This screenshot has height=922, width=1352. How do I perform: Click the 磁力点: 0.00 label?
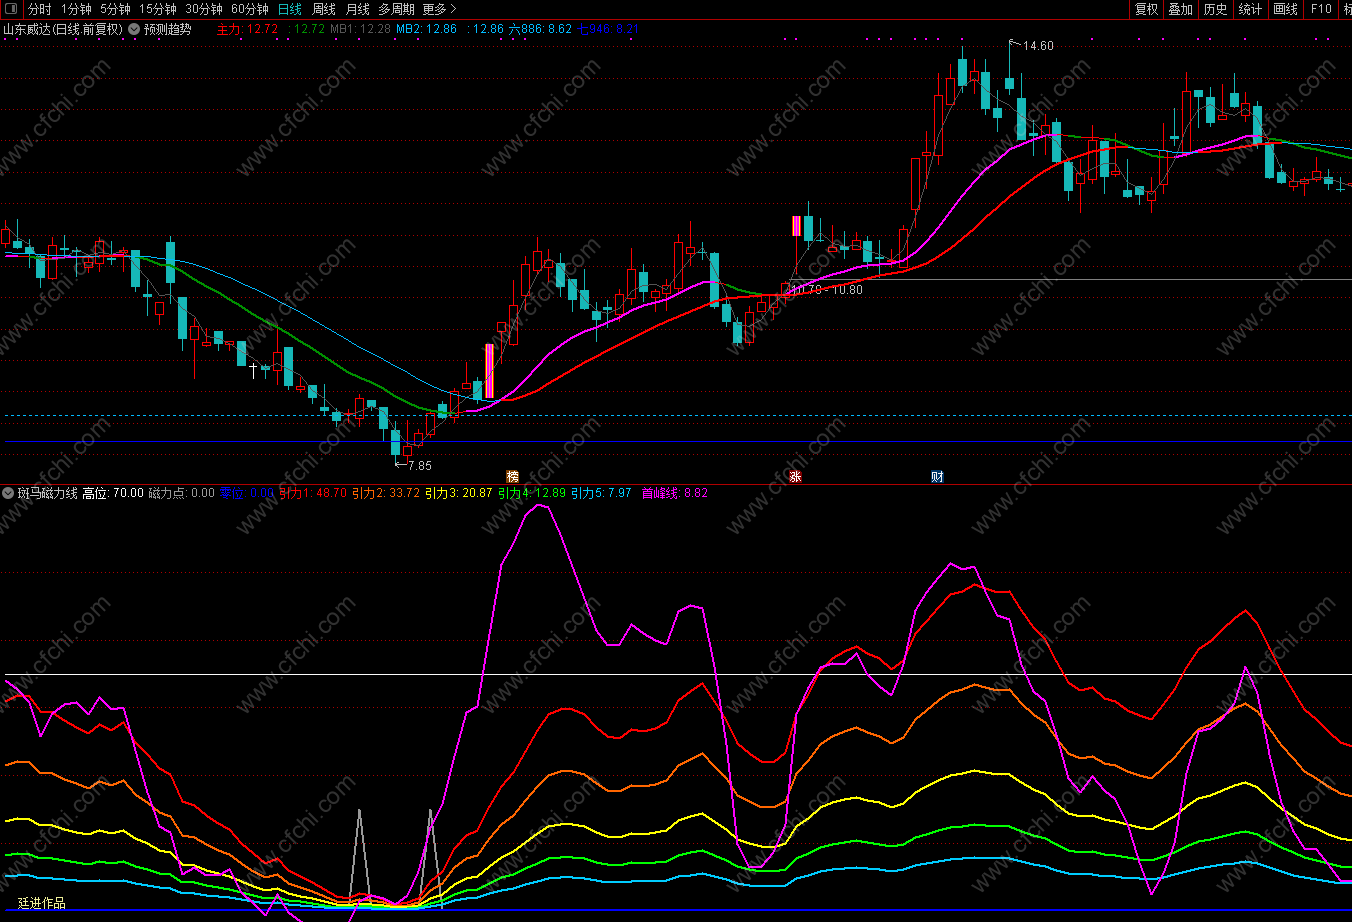point(182,493)
